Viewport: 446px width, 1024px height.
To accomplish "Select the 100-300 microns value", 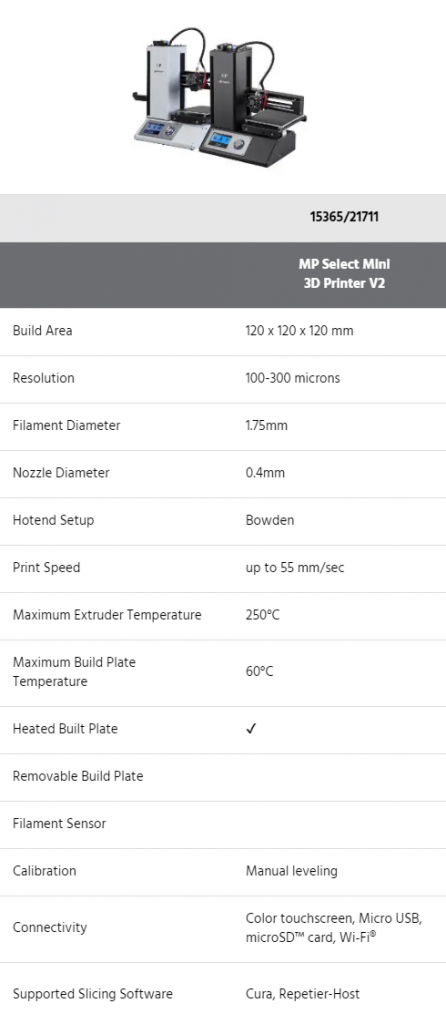I will point(293,378).
